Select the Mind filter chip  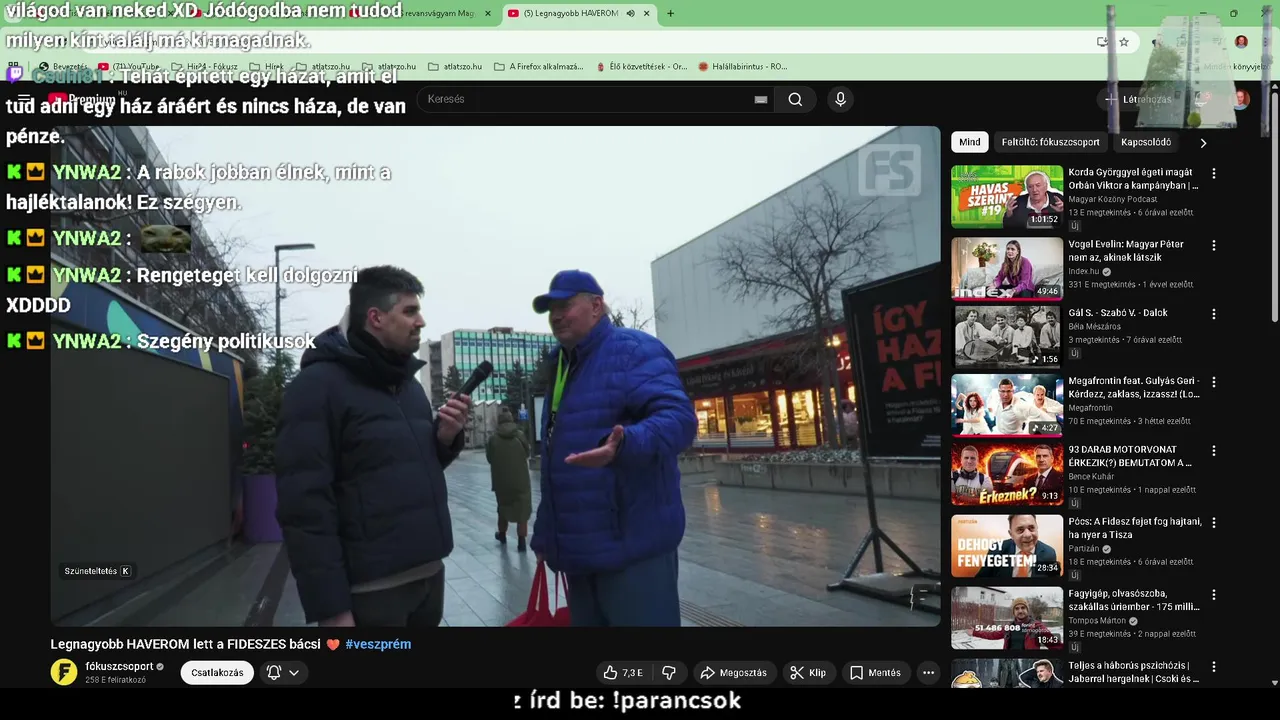point(970,142)
